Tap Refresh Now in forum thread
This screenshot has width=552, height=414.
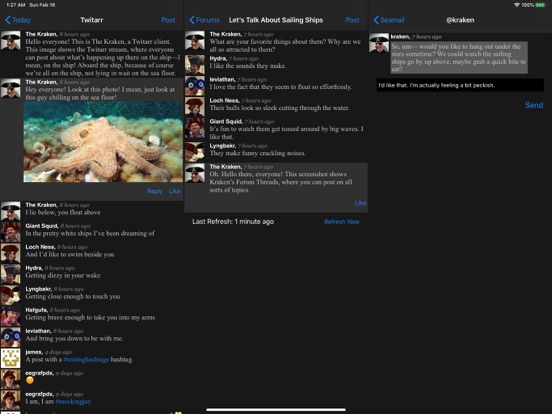[342, 221]
